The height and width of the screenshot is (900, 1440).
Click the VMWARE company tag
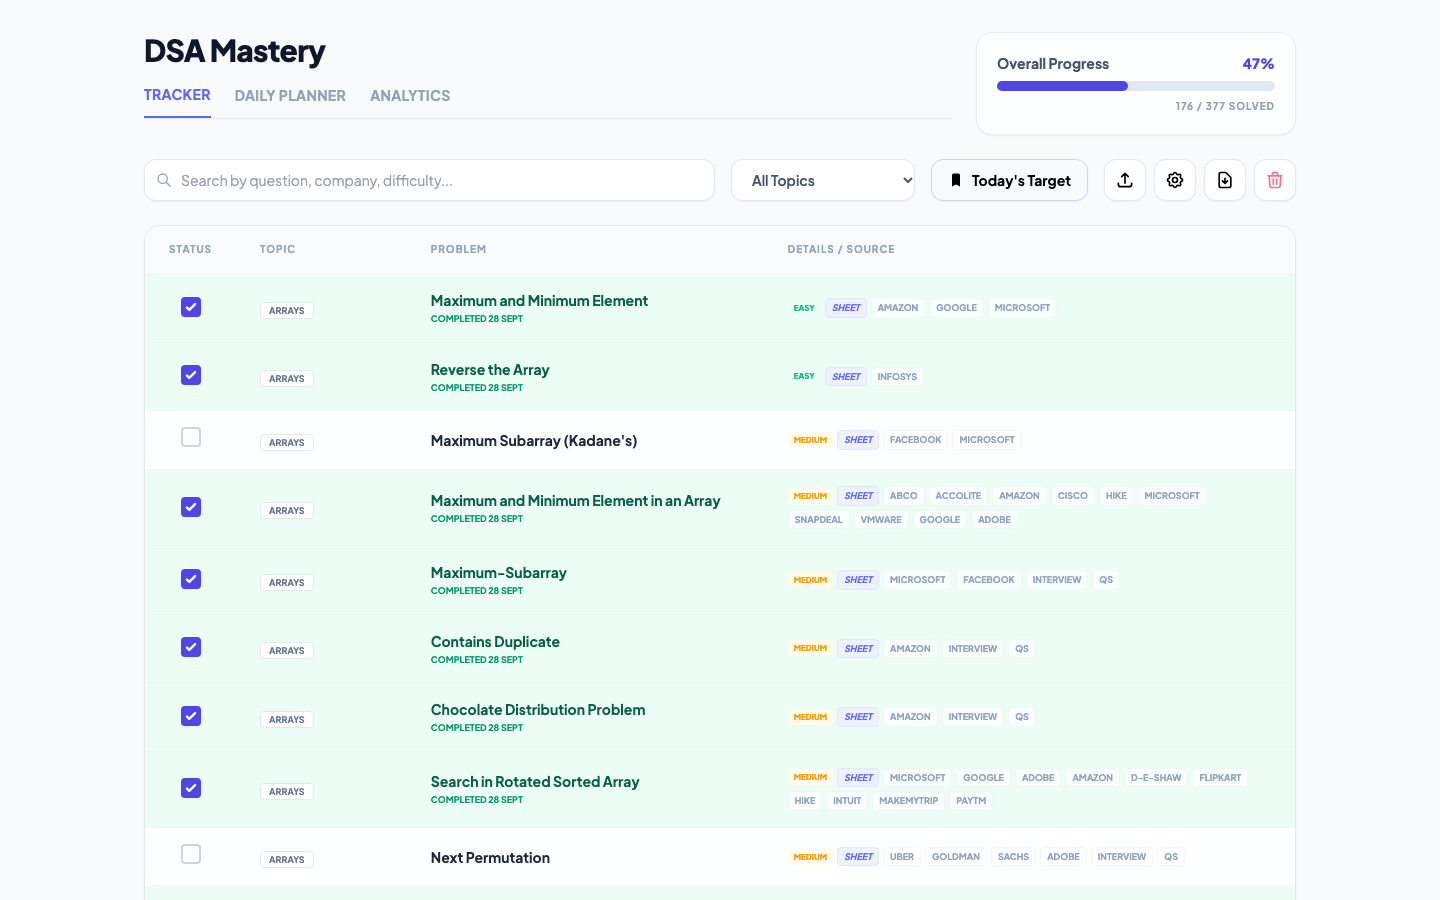click(881, 520)
